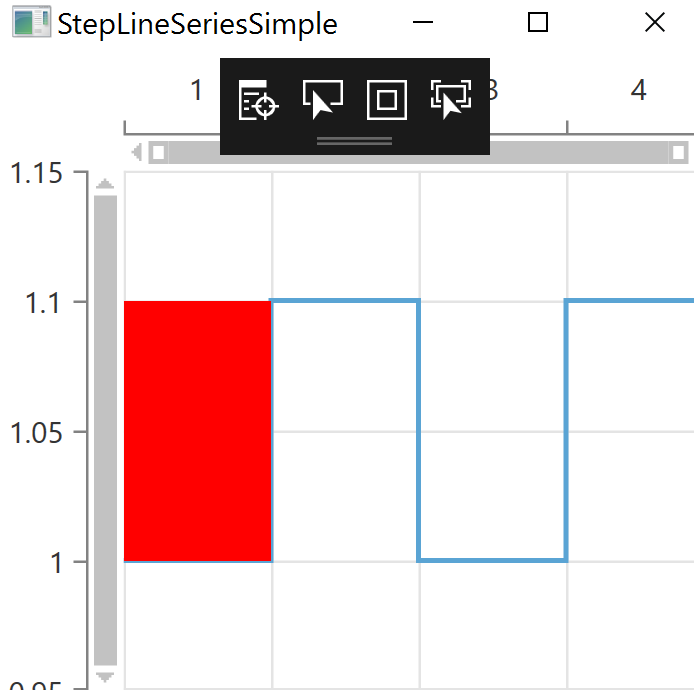Image resolution: width=694 pixels, height=690 pixels.
Task: Open the Live Visual Tree debug tool
Action: (x=258, y=101)
